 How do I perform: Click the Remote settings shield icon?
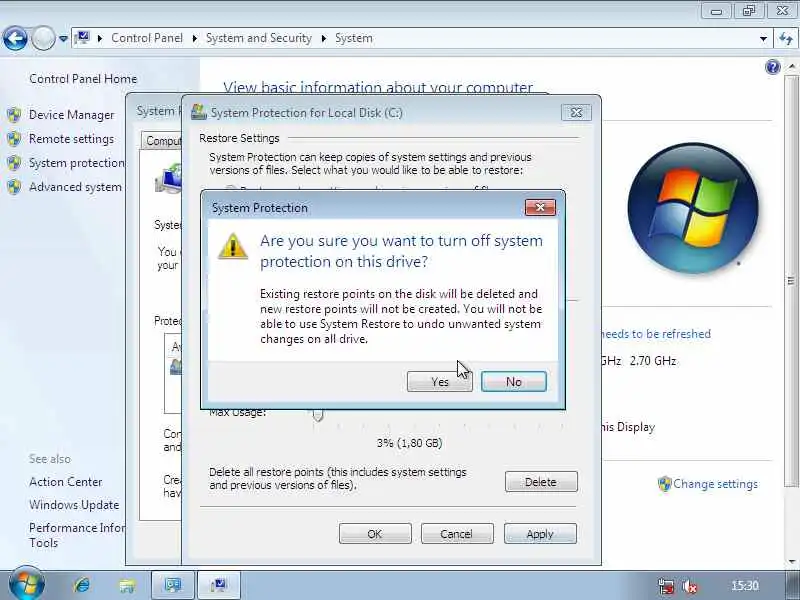[14, 139]
